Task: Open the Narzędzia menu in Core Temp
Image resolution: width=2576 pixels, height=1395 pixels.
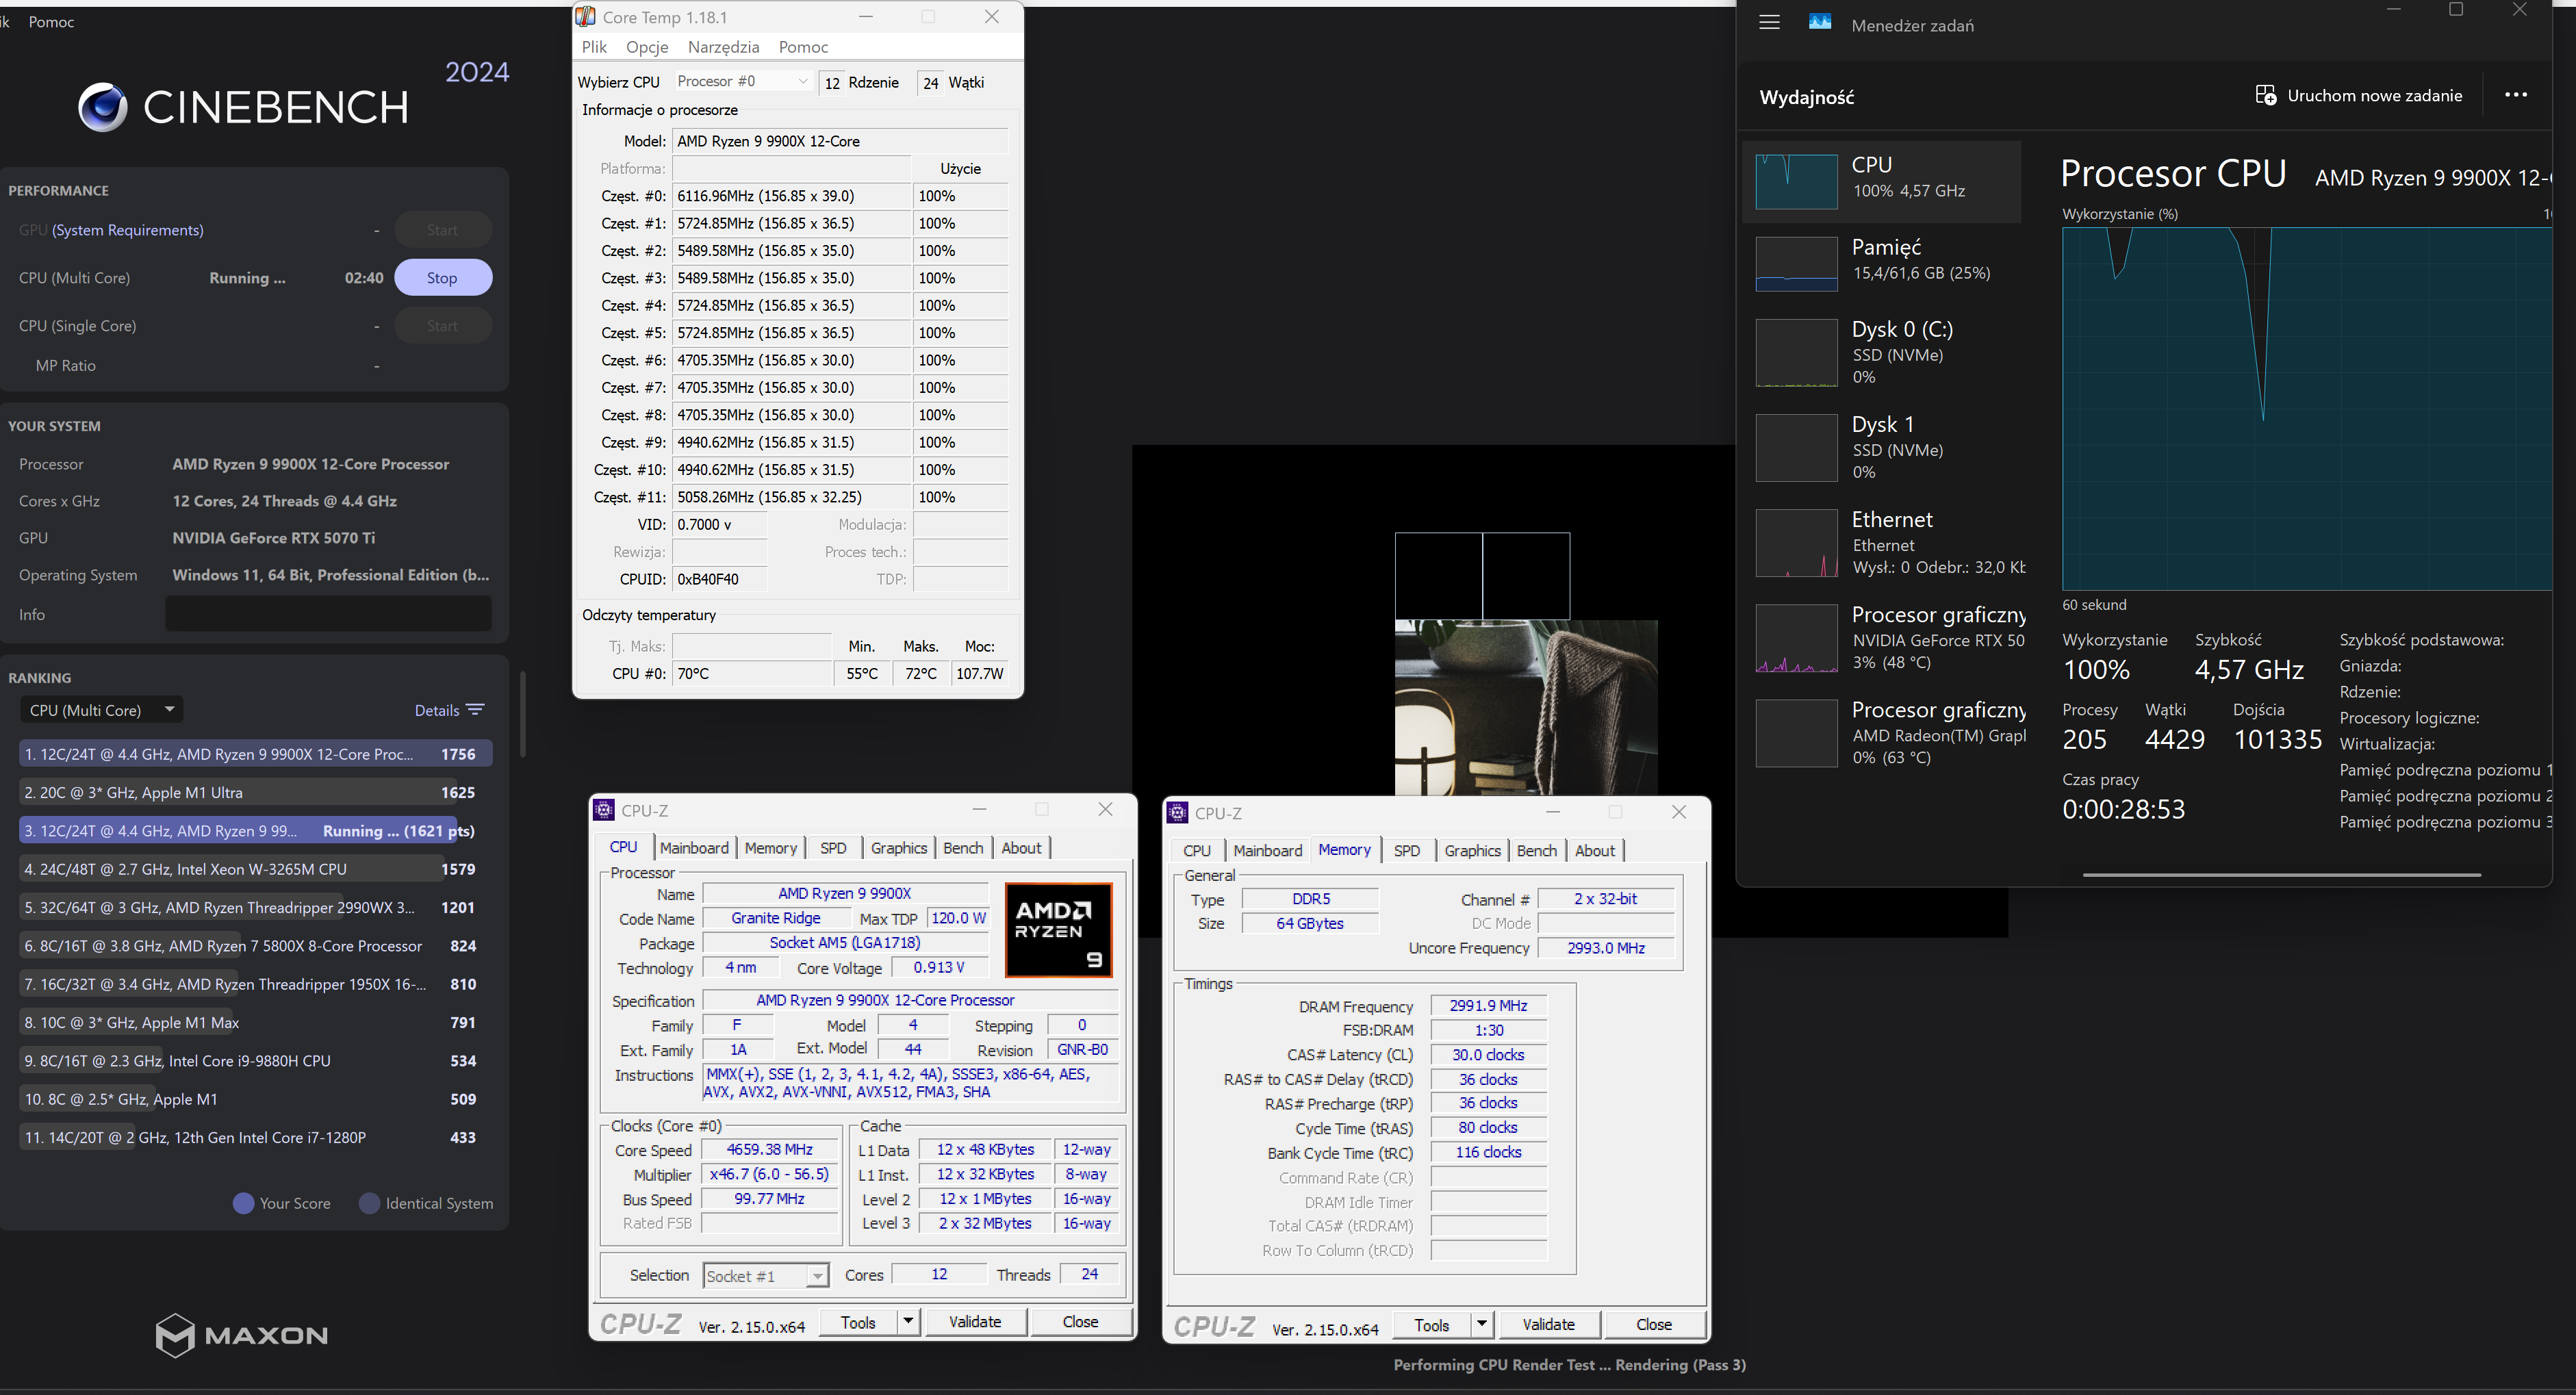Action: [723, 47]
